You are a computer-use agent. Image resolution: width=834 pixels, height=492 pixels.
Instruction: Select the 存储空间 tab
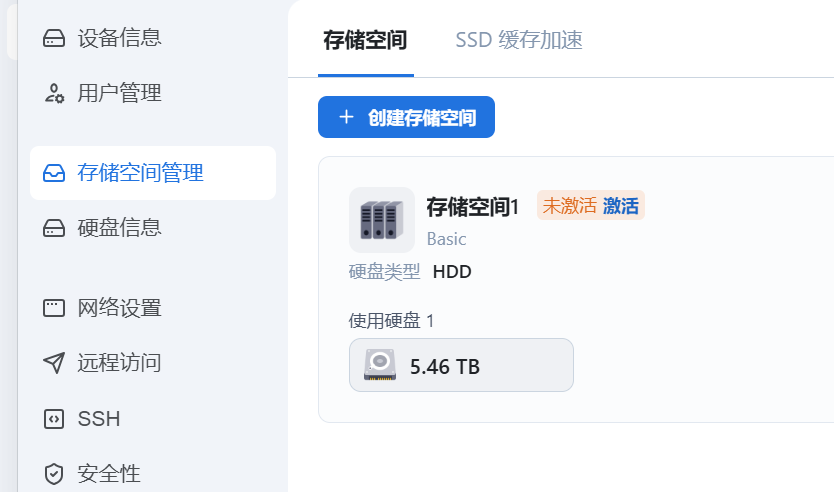365,40
